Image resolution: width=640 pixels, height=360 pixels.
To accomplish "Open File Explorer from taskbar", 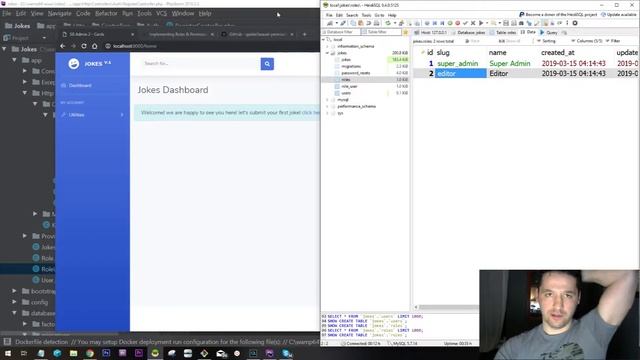I will tap(73, 353).
